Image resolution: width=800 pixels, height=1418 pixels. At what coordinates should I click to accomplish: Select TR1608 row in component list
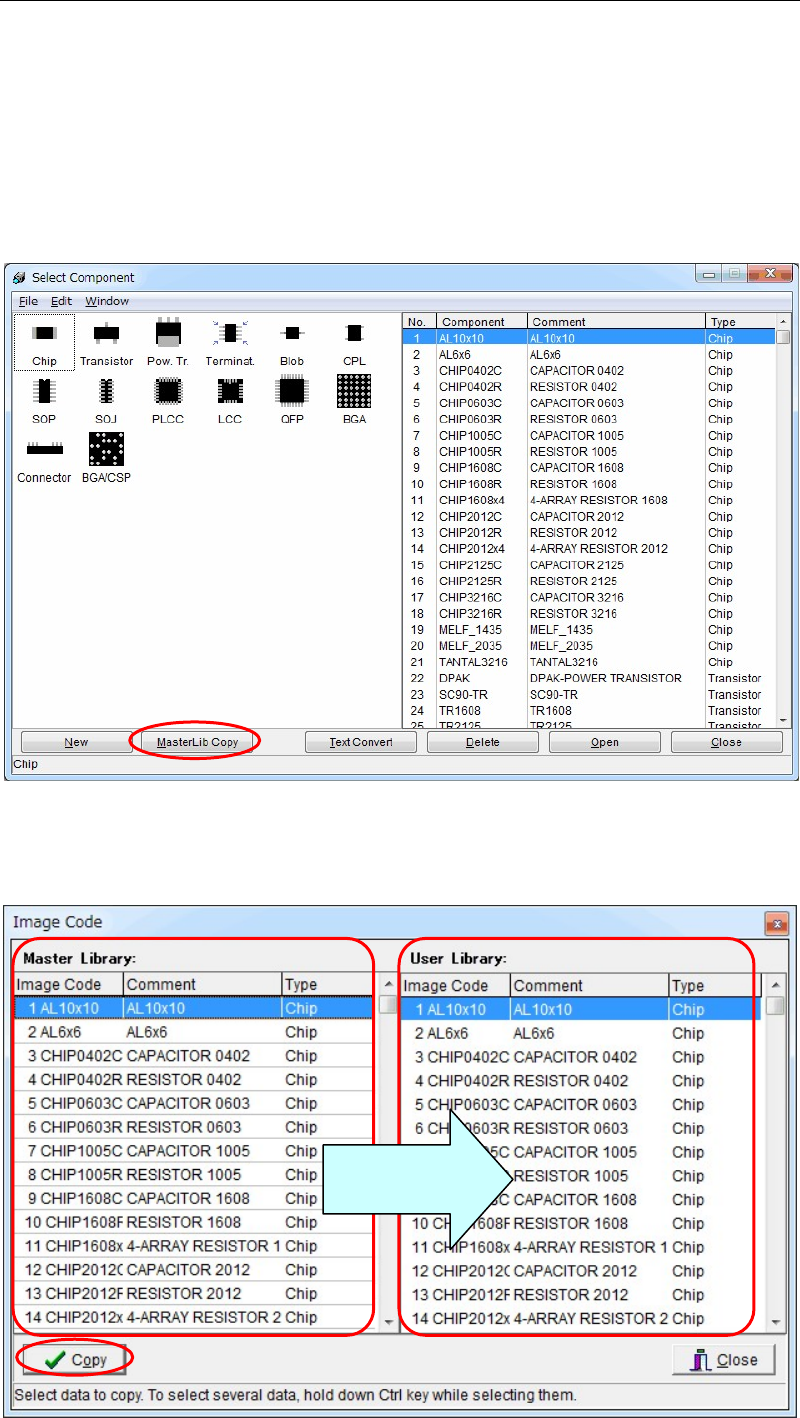pyautogui.click(x=590, y=710)
